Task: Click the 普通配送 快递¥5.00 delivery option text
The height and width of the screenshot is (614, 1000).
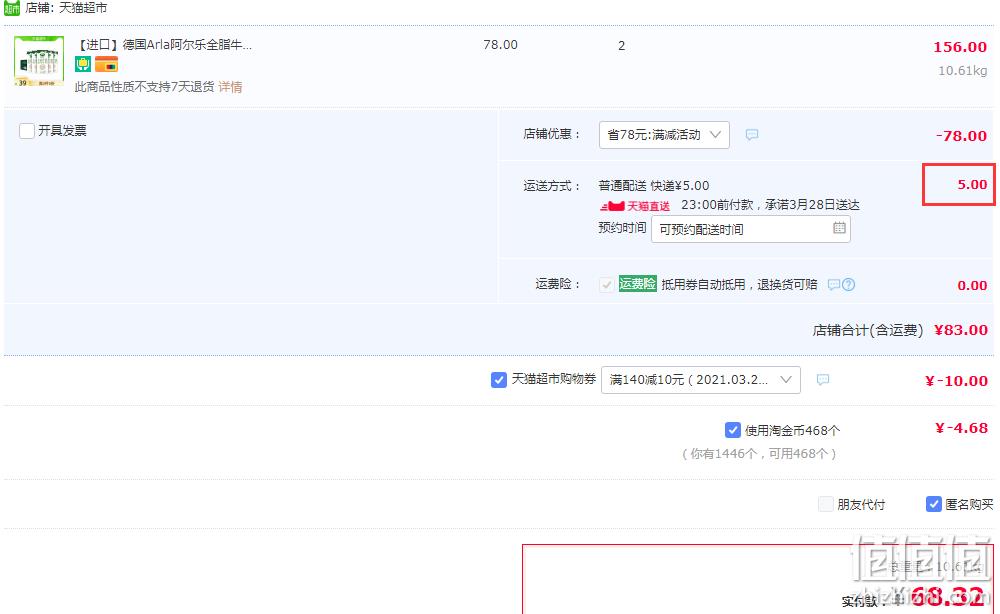Action: tap(654, 186)
